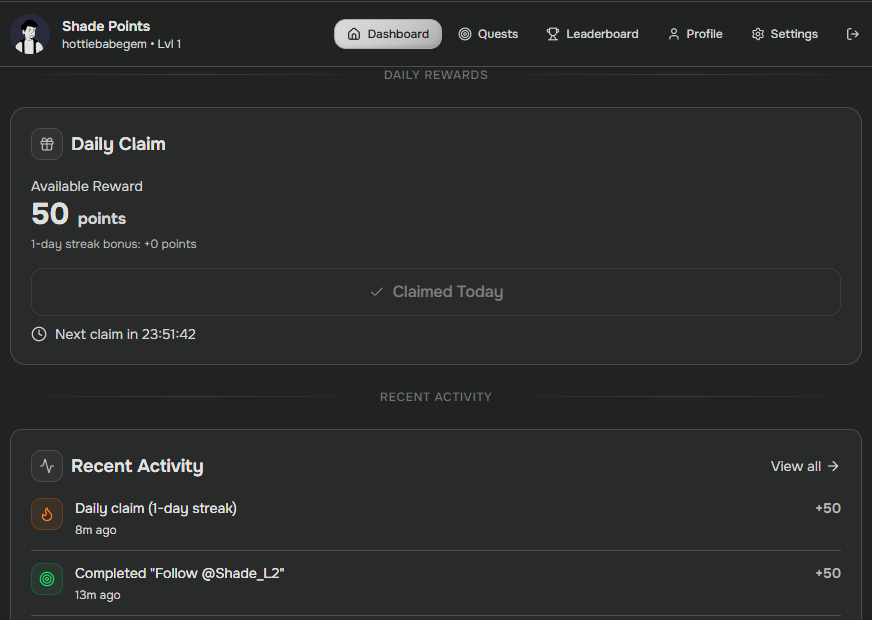The width and height of the screenshot is (872, 620).
Task: Click the '1-day streak bonus: +0 points' text
Action: [x=113, y=244]
